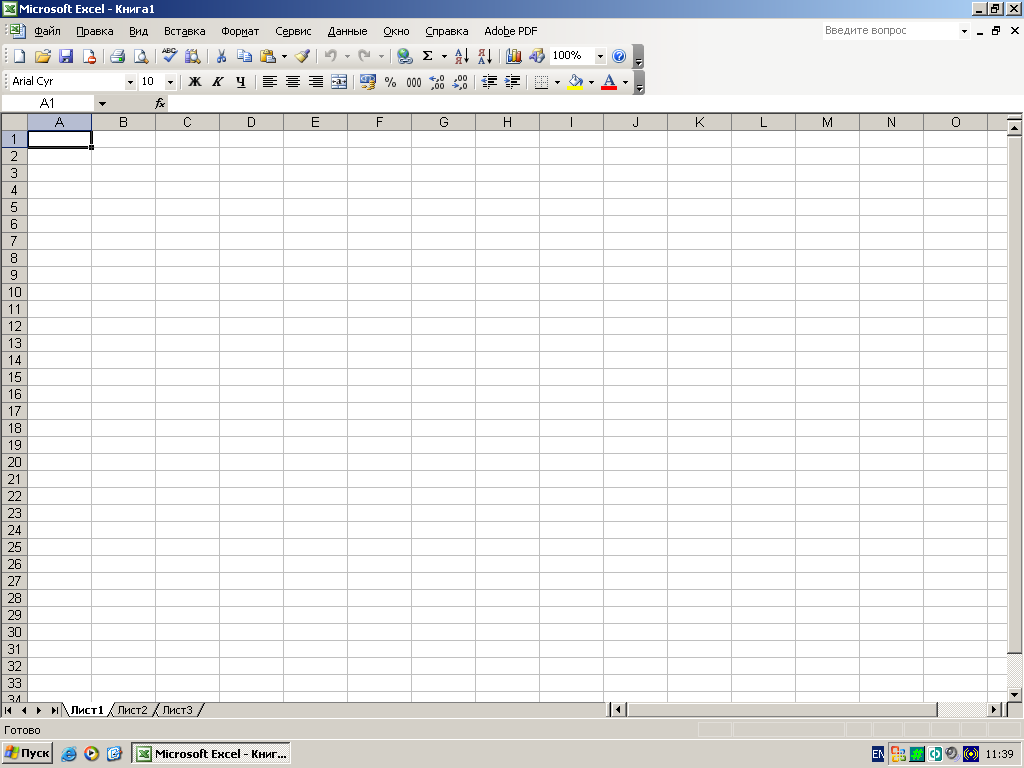Open a file with the folder icon
Viewport: 1024px width, 768px height.
[x=42, y=56]
